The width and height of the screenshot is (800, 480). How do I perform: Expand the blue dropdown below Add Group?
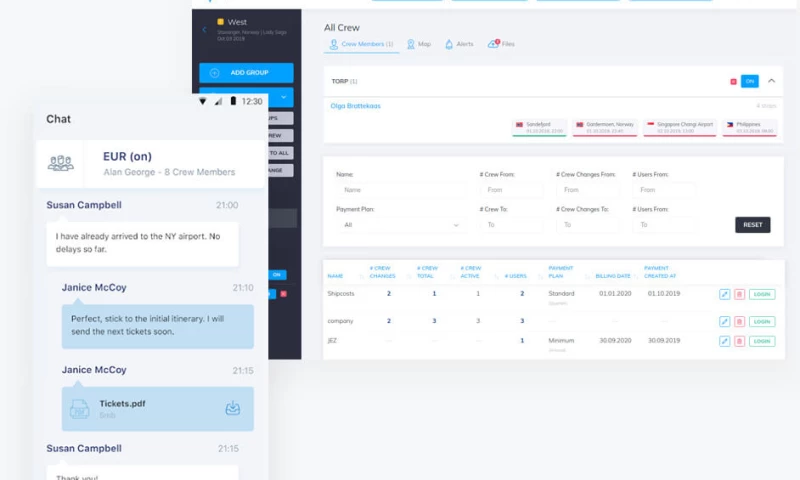coord(283,97)
